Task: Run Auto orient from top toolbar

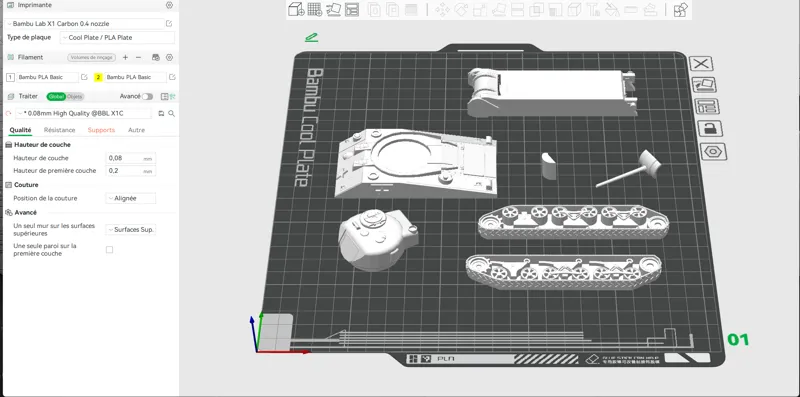Action: [x=333, y=9]
